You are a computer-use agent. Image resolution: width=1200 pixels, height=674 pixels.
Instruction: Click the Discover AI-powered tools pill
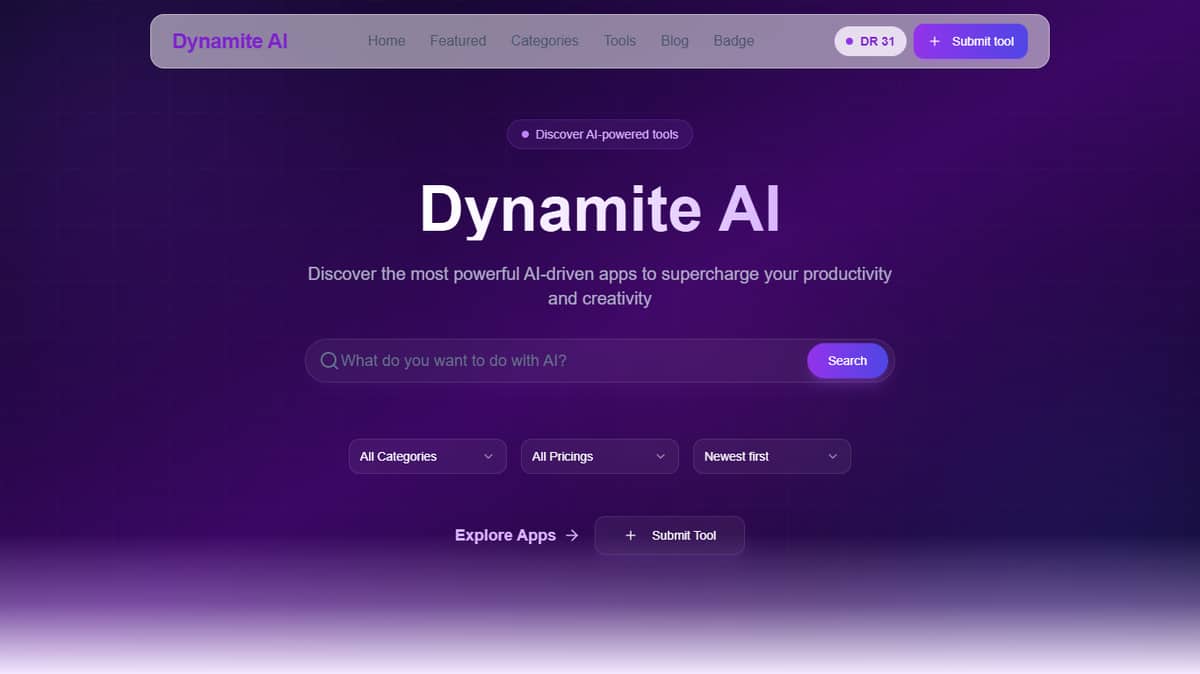tap(600, 134)
